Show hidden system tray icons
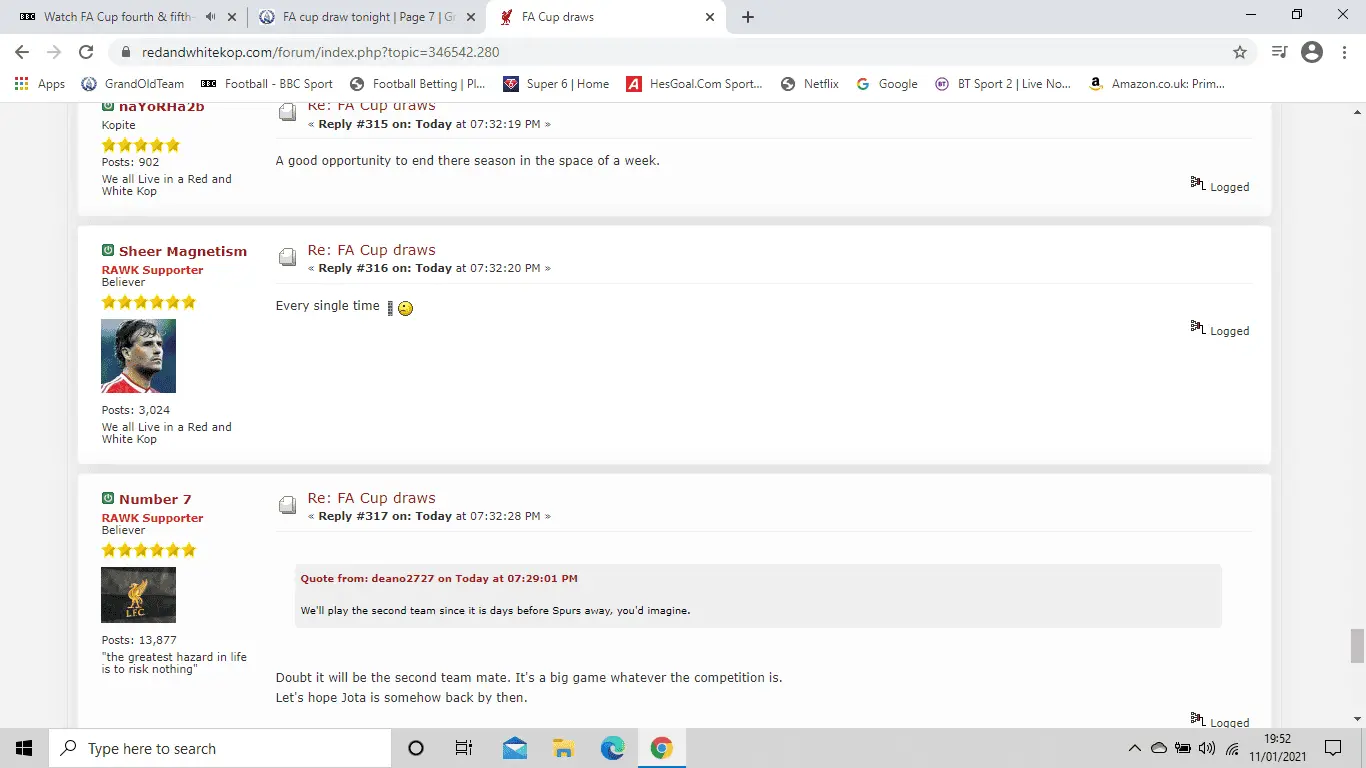Screen dimensions: 1366x768 point(1134,748)
